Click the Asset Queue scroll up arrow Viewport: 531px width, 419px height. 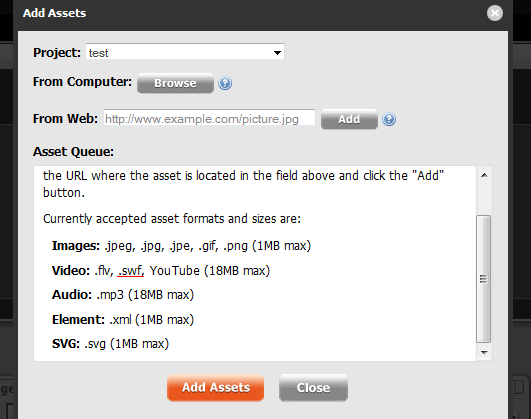[x=484, y=175]
